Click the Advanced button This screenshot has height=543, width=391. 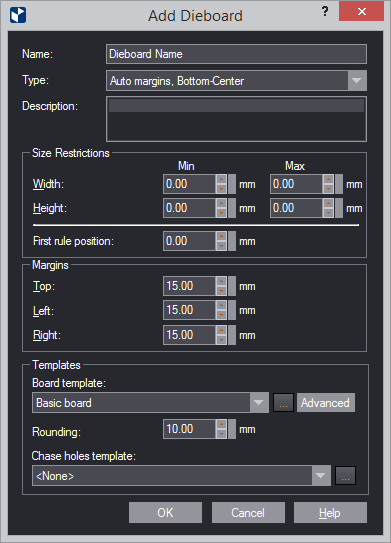(326, 403)
